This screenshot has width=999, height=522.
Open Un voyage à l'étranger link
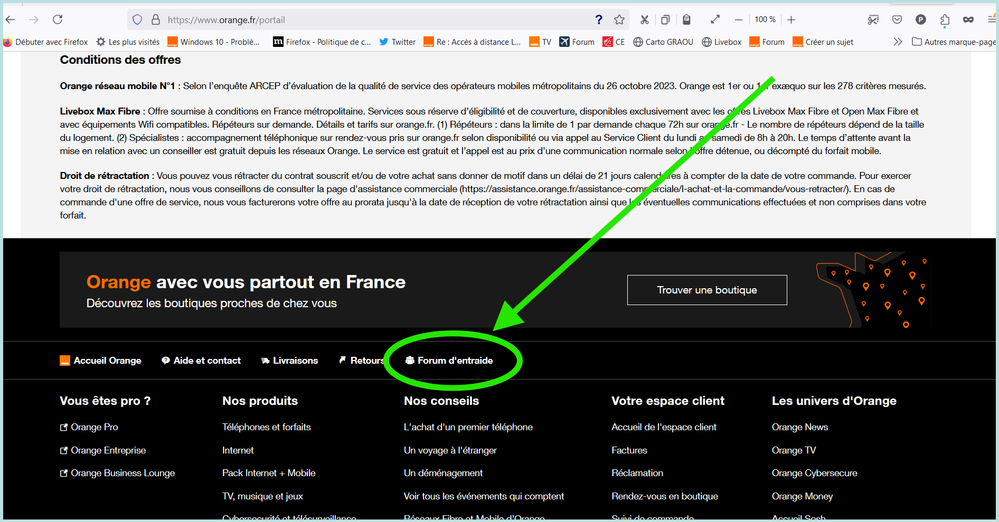point(450,450)
